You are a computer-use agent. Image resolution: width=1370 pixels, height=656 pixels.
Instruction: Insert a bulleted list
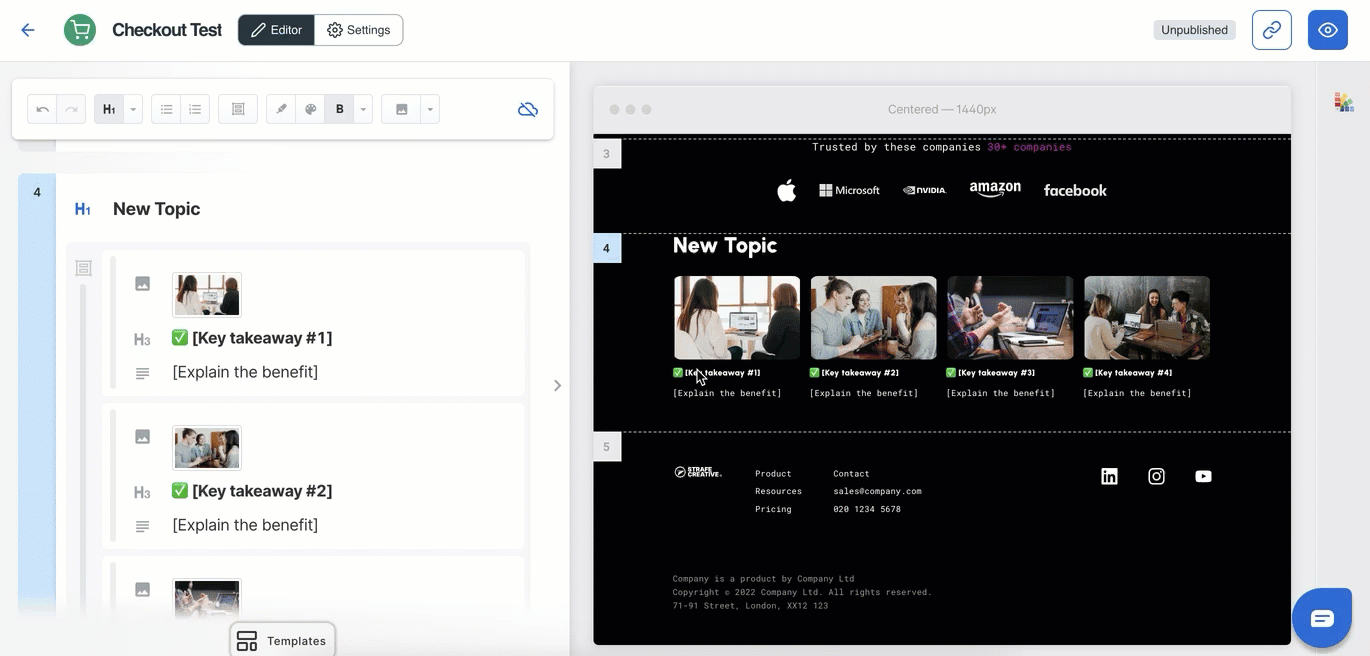coord(166,109)
